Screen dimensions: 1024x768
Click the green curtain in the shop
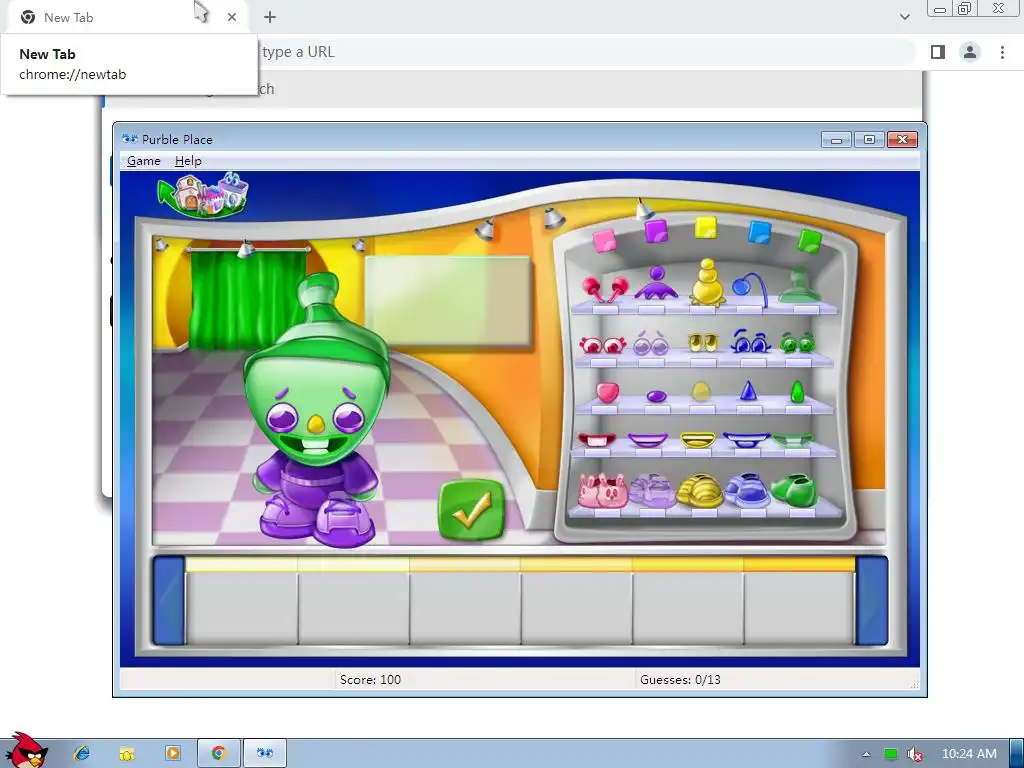[248, 299]
